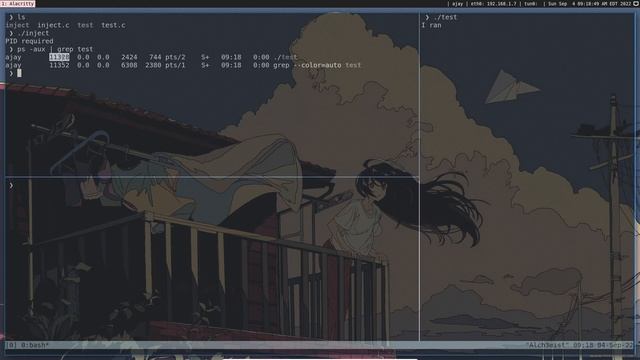Click the date and time in the top bar
The height and width of the screenshot is (360, 640).
[589, 4]
